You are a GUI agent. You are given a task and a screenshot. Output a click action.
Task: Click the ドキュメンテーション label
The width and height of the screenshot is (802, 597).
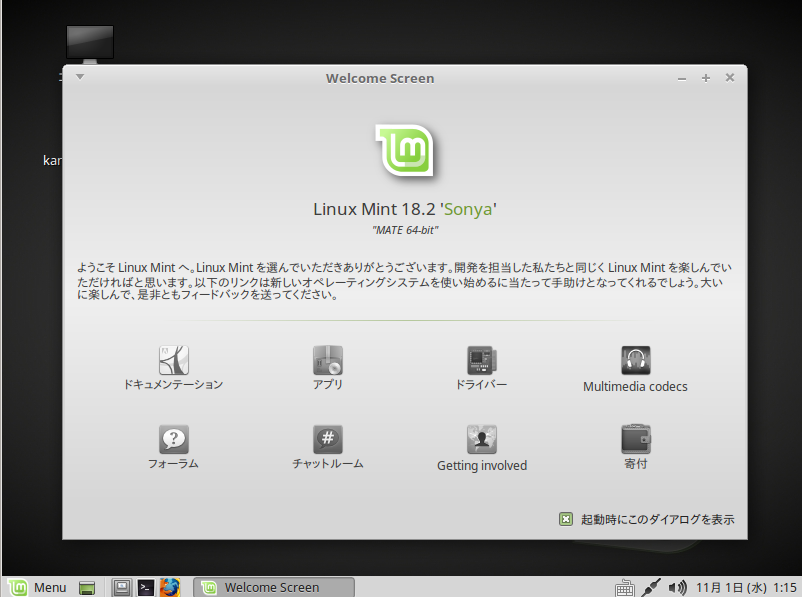[x=174, y=384]
